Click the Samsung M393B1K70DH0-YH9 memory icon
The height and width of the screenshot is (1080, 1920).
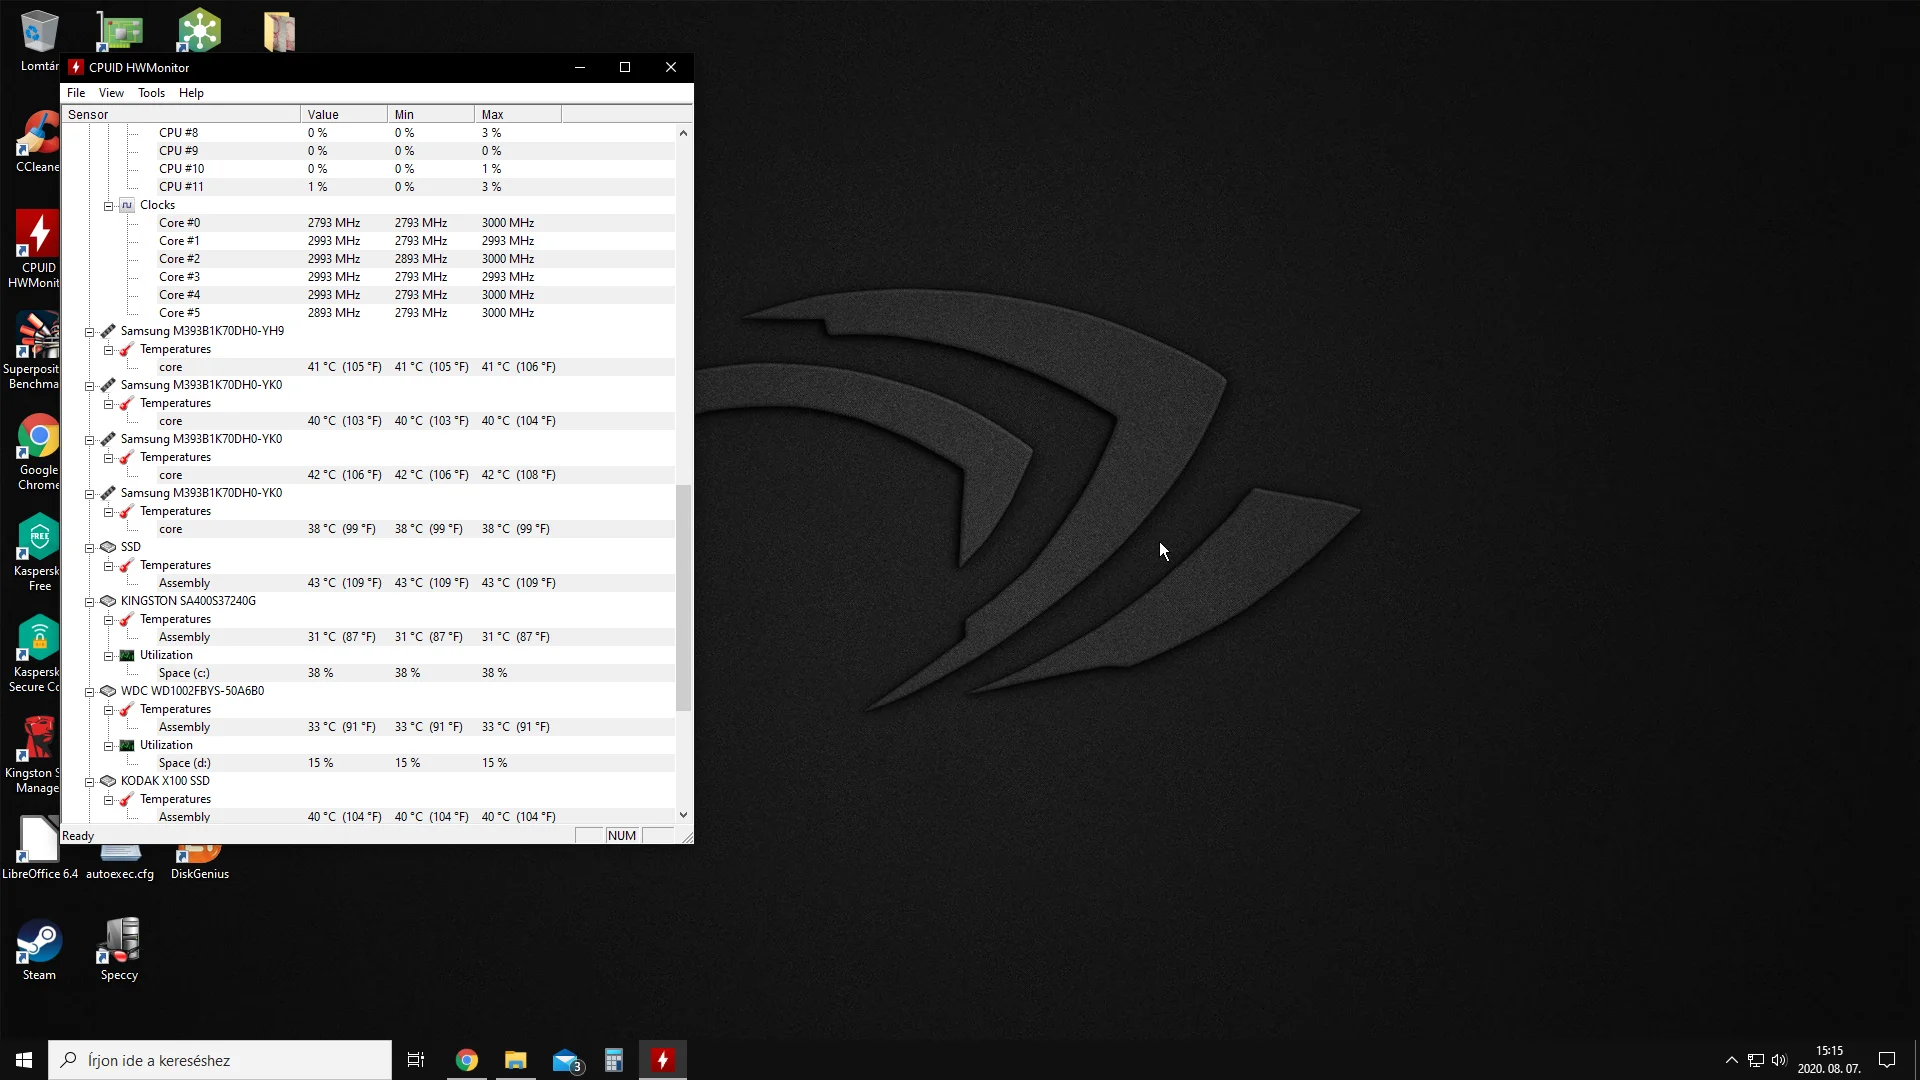pos(108,331)
